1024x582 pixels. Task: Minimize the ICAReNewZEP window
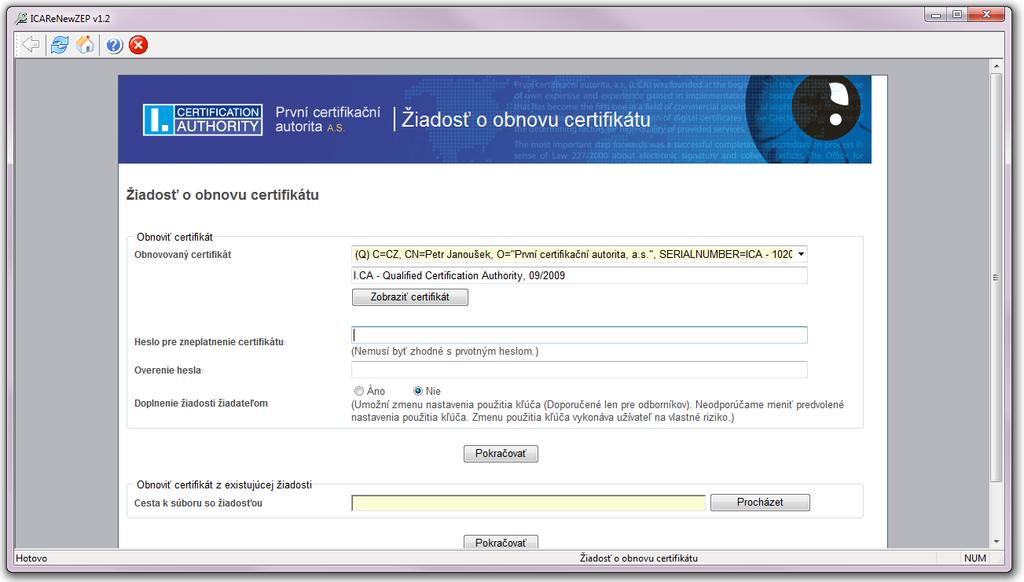[936, 14]
